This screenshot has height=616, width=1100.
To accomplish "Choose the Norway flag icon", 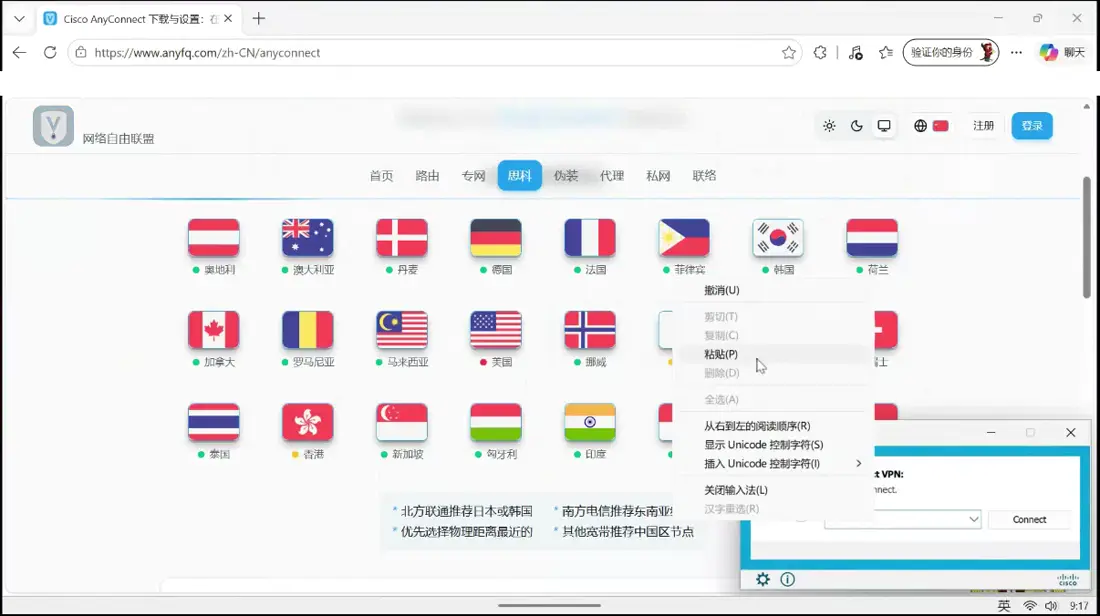I will [x=590, y=330].
